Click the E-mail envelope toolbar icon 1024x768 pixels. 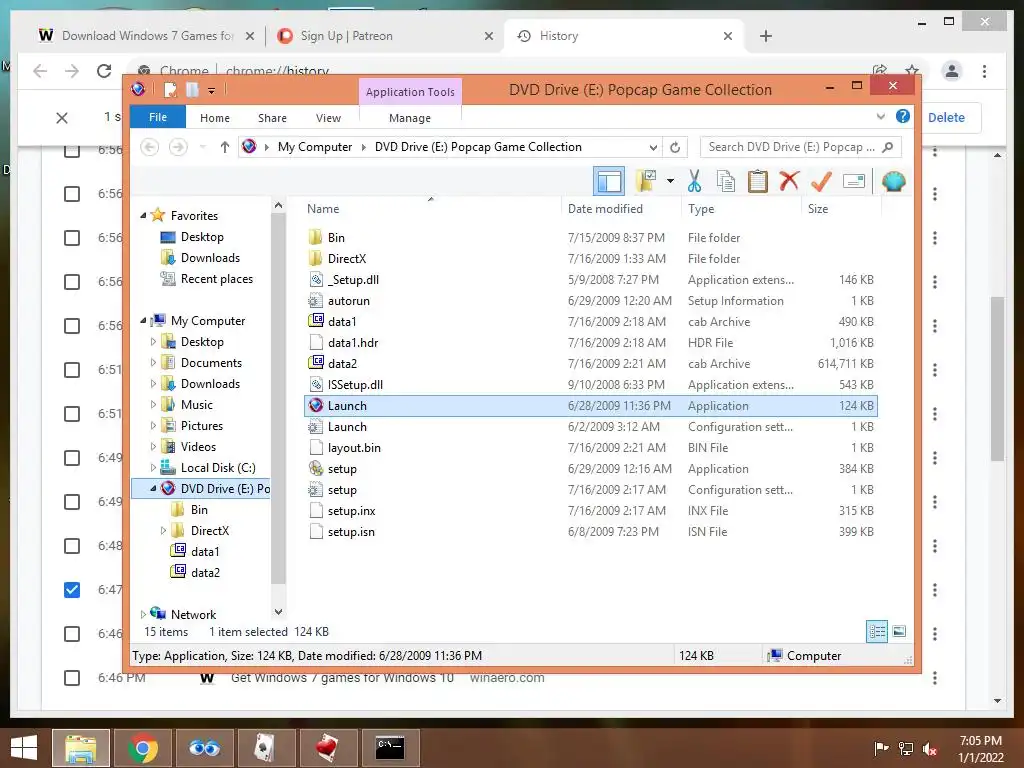coord(854,181)
